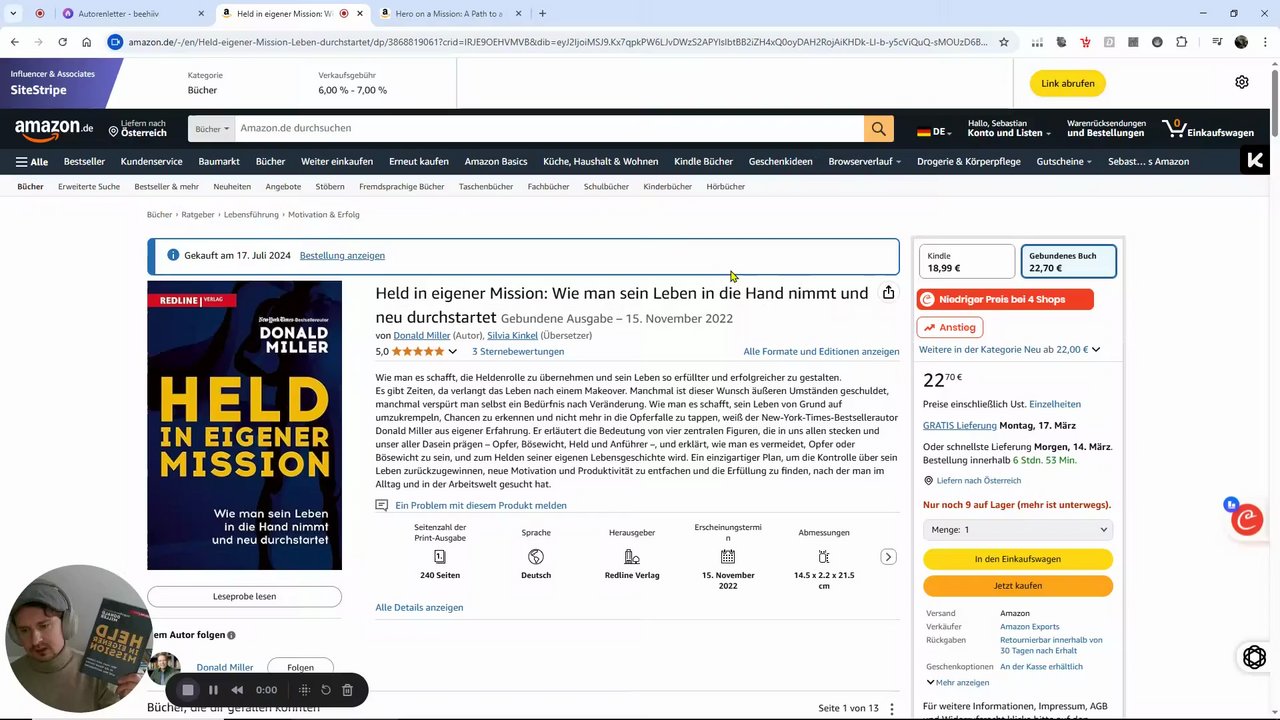Open the Donald Miller author link in the byline

(x=421, y=335)
